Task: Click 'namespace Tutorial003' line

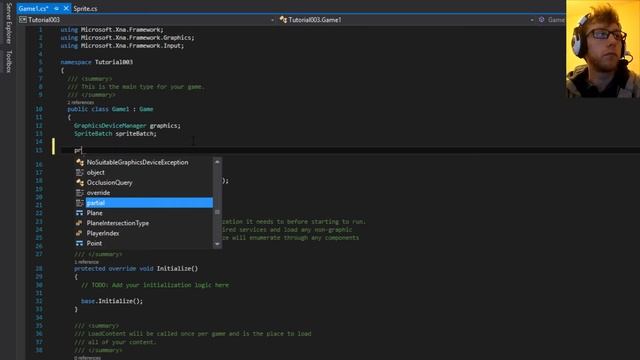Action: point(96,62)
